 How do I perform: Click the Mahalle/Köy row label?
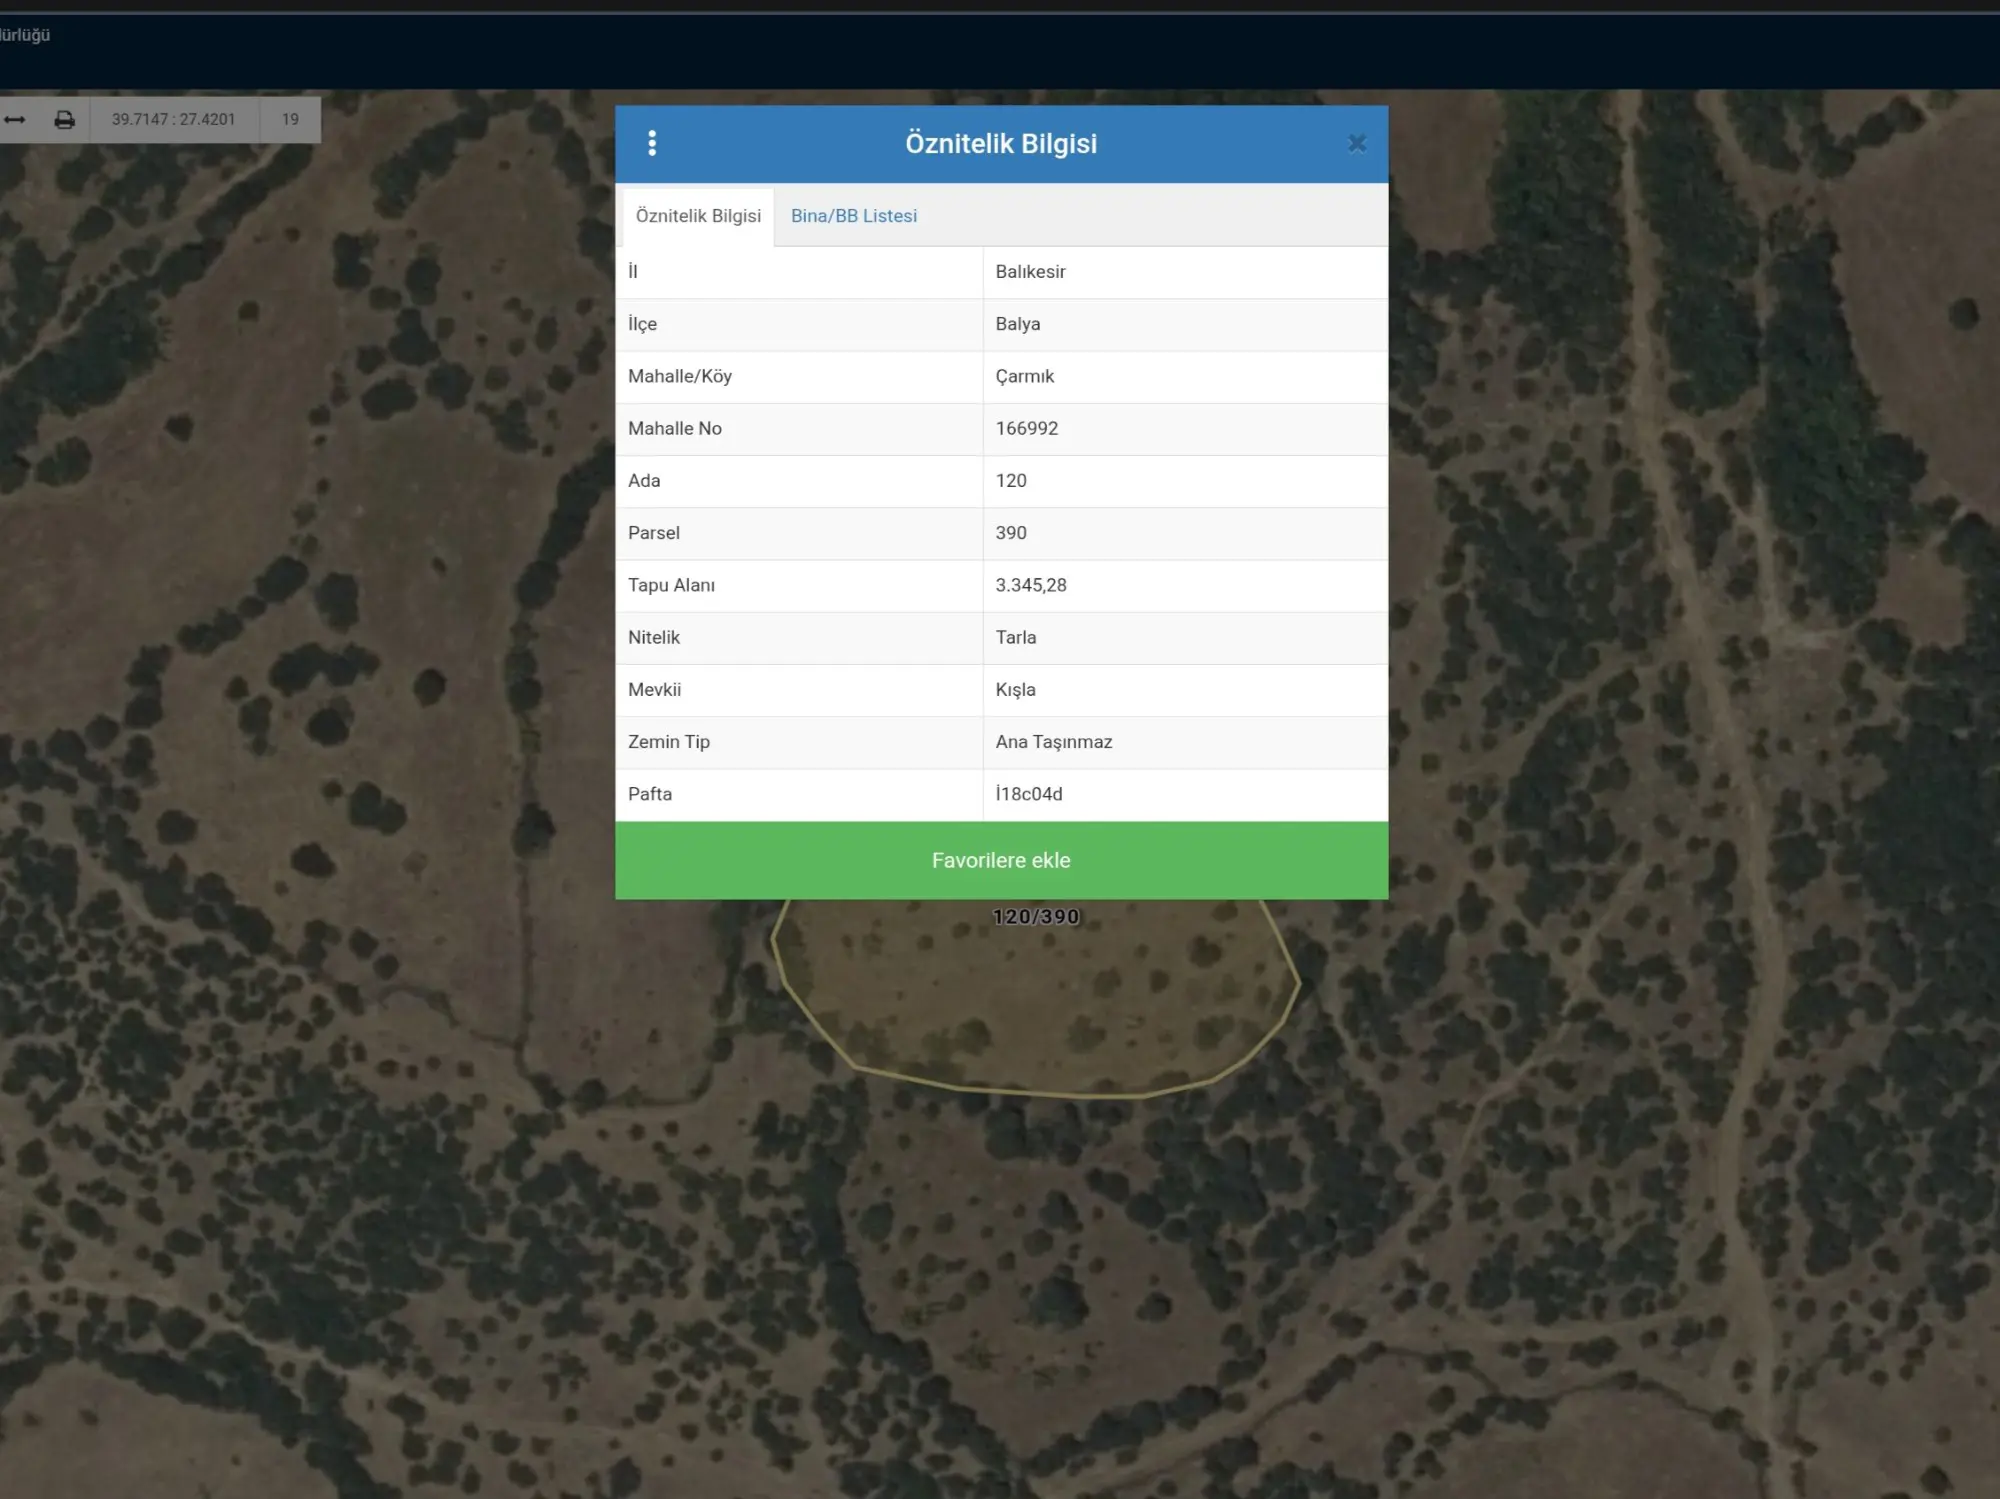(679, 376)
